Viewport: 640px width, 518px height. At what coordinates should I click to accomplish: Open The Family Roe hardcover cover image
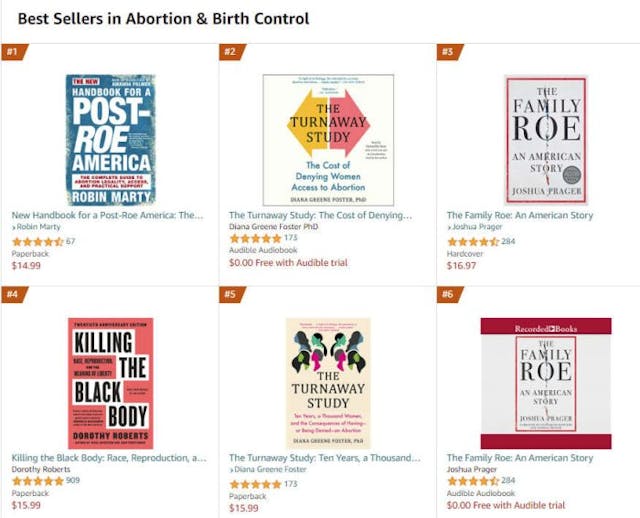(x=545, y=139)
